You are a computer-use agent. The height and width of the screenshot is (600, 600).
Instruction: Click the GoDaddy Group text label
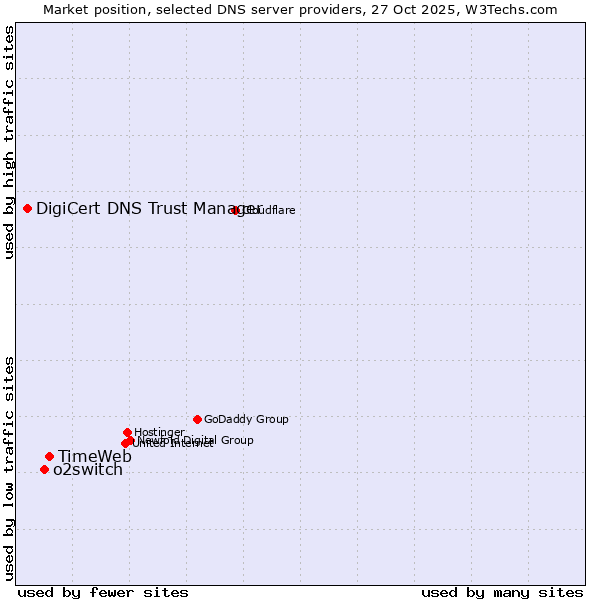point(246,419)
